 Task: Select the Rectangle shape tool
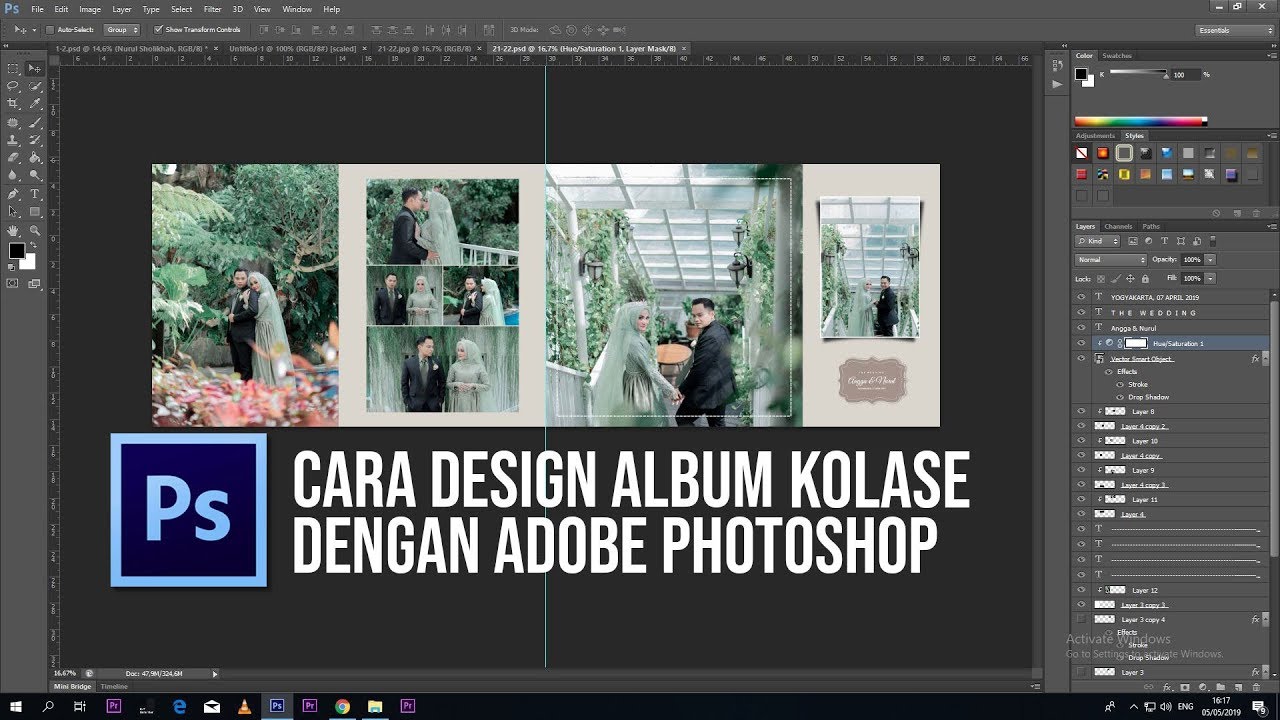coord(35,212)
